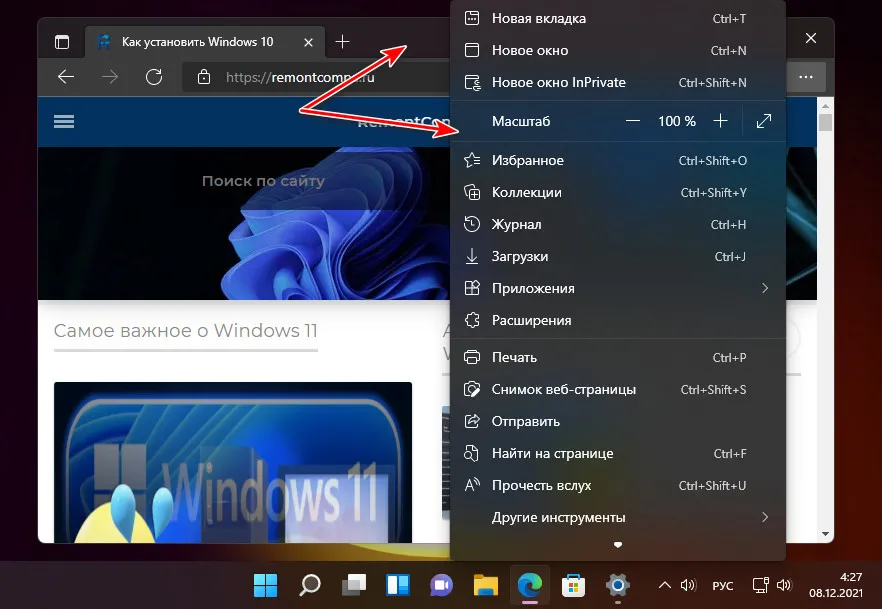Image resolution: width=882 pixels, height=609 pixels.
Task: Click the three-dots Edge menu button
Action: click(x=806, y=76)
